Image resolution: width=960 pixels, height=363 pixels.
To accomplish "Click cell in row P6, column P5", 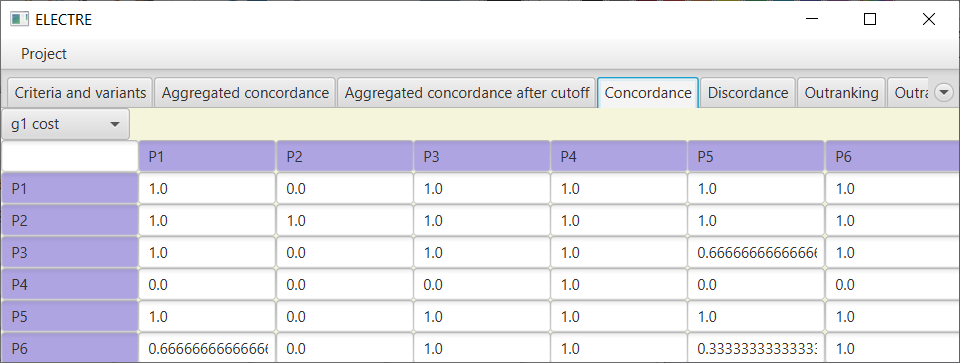I will (756, 348).
